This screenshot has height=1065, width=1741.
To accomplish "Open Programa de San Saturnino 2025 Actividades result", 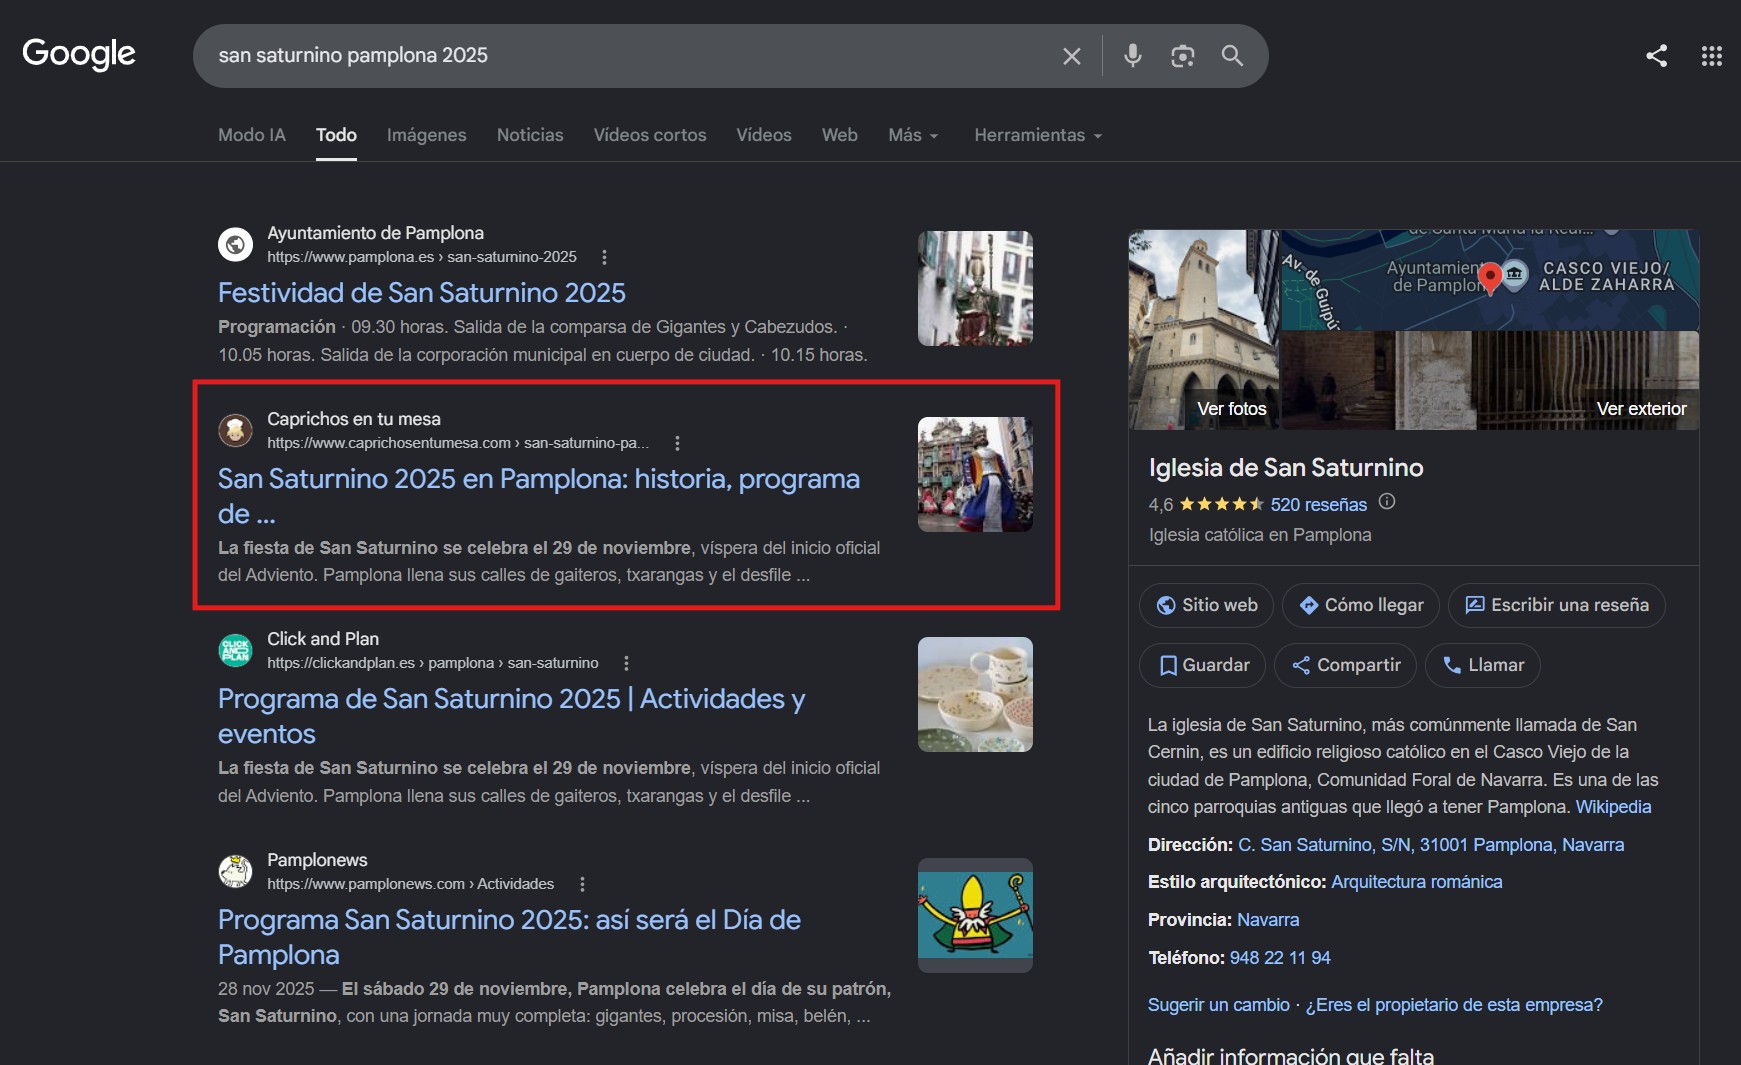I will (512, 716).
